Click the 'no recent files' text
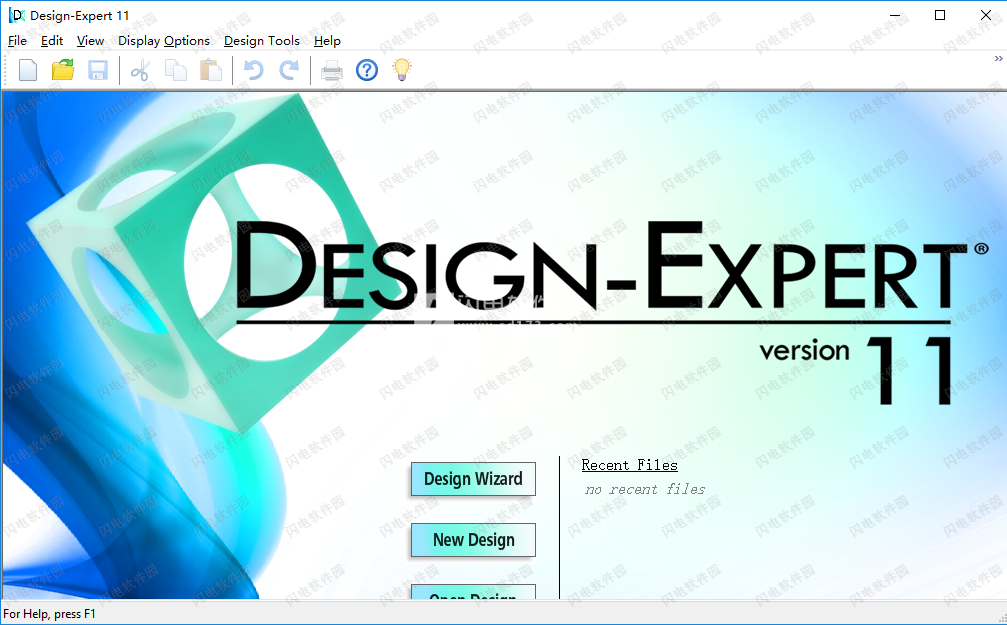 (645, 489)
